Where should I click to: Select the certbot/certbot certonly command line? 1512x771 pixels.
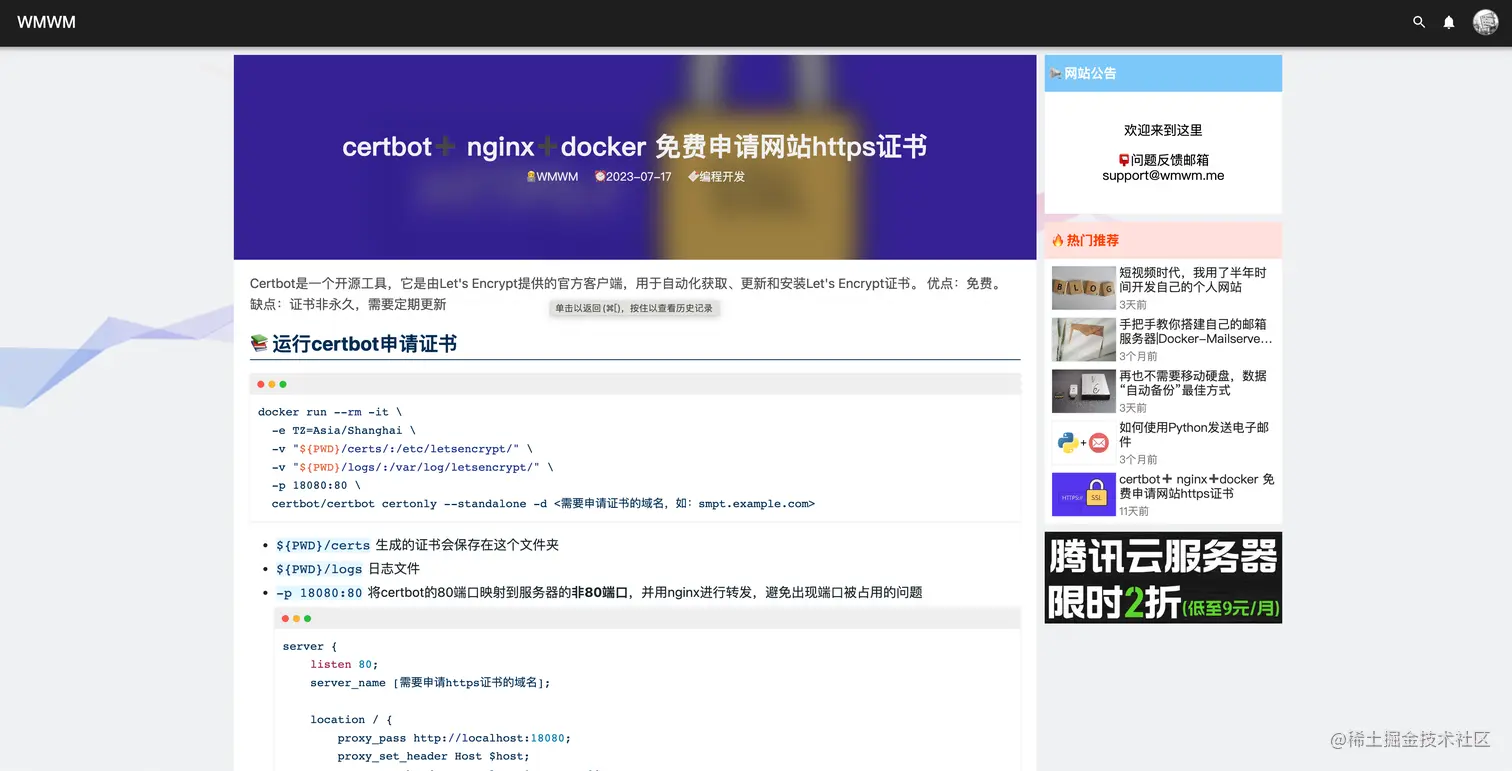tap(543, 503)
